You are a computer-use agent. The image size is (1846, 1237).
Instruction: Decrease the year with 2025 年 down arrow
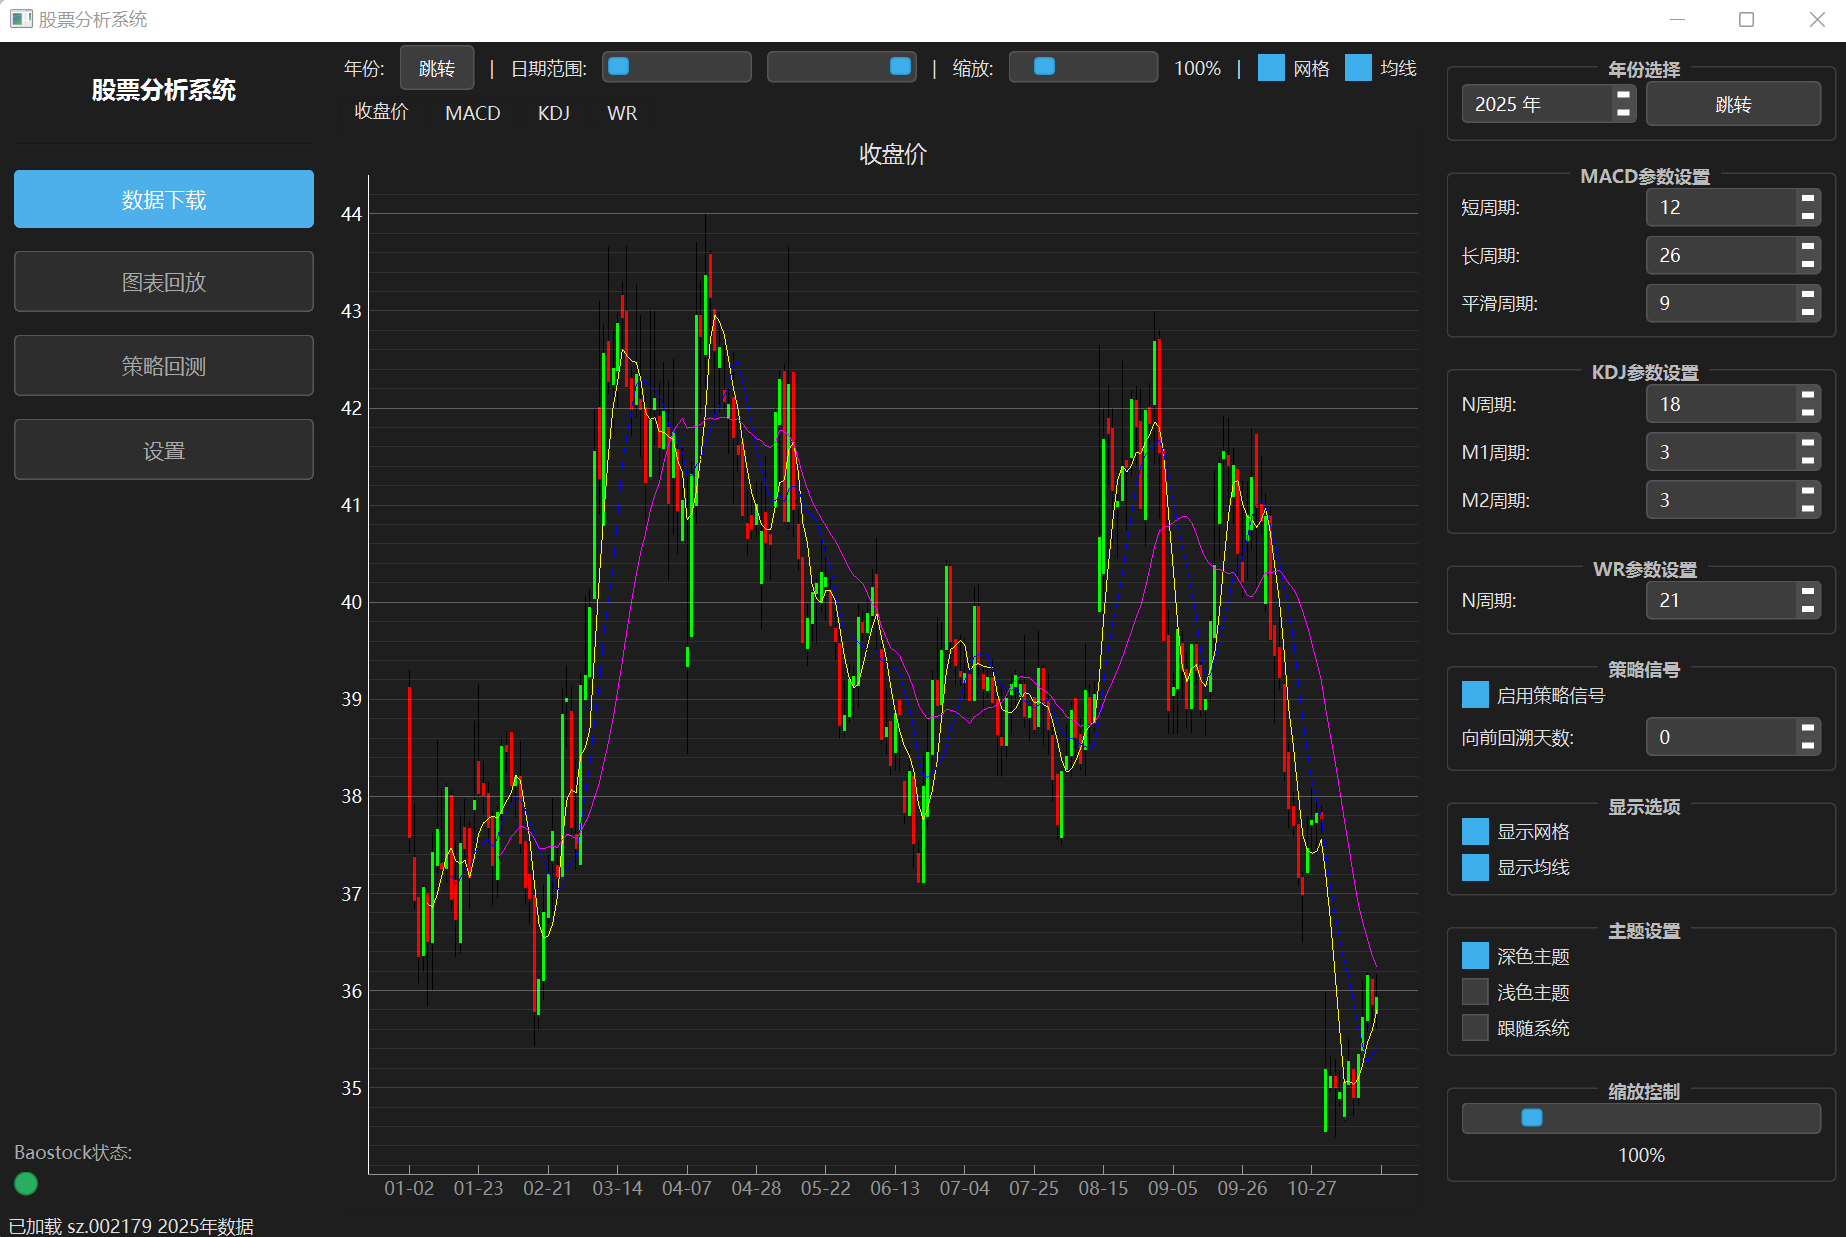click(1624, 112)
